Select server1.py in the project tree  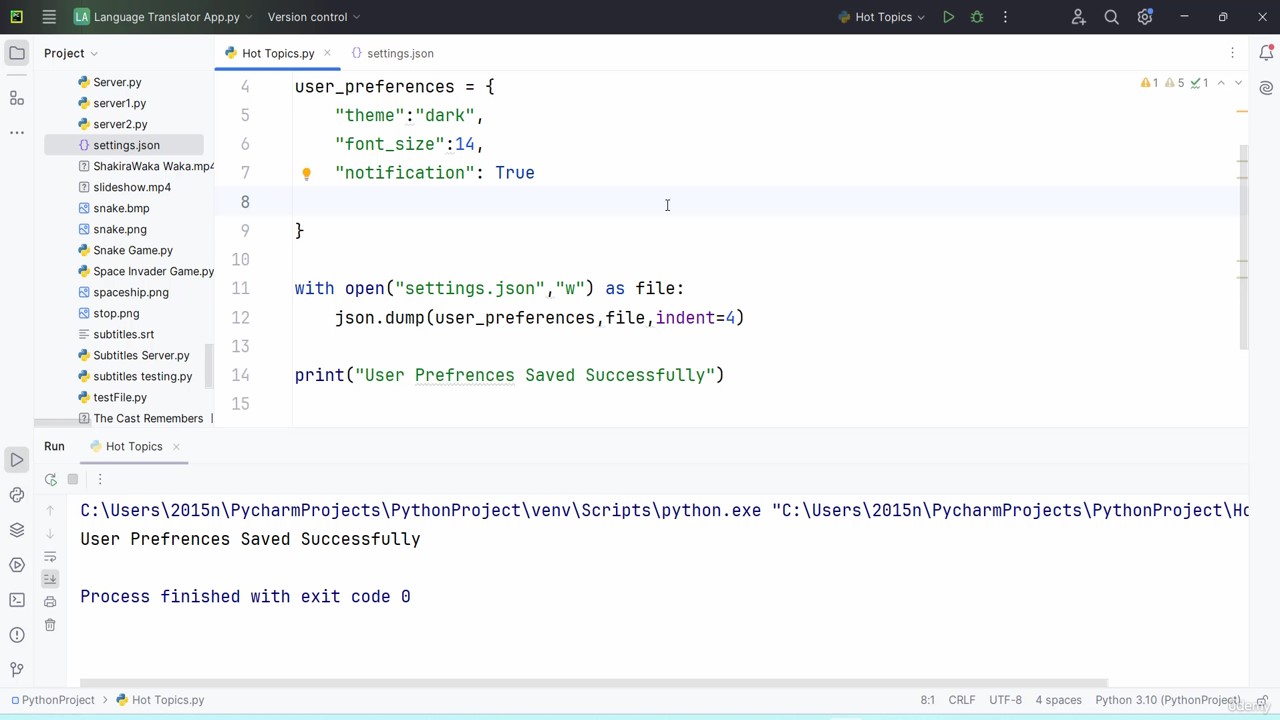(119, 103)
